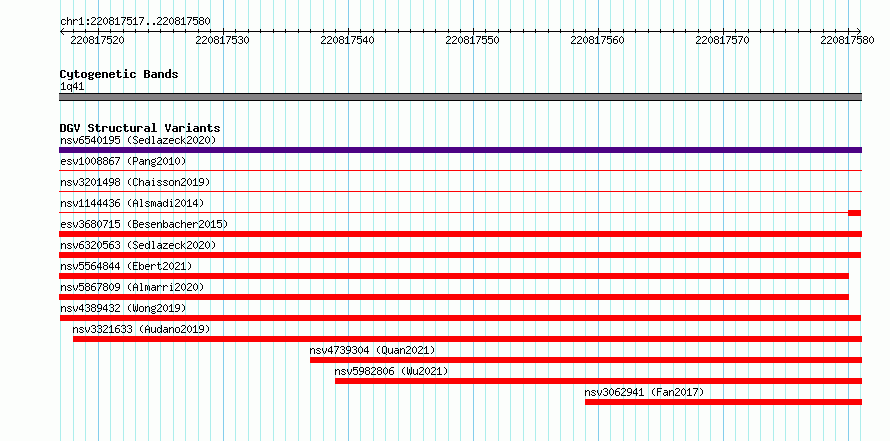The width and height of the screenshot is (890, 441).
Task: Open the nsv5982806 (Wu2021) label
Action: [x=391, y=371]
